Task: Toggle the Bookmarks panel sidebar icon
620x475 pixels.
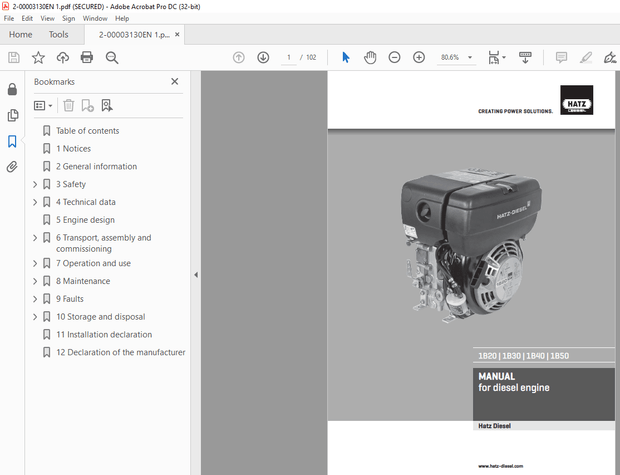Action: [12, 141]
